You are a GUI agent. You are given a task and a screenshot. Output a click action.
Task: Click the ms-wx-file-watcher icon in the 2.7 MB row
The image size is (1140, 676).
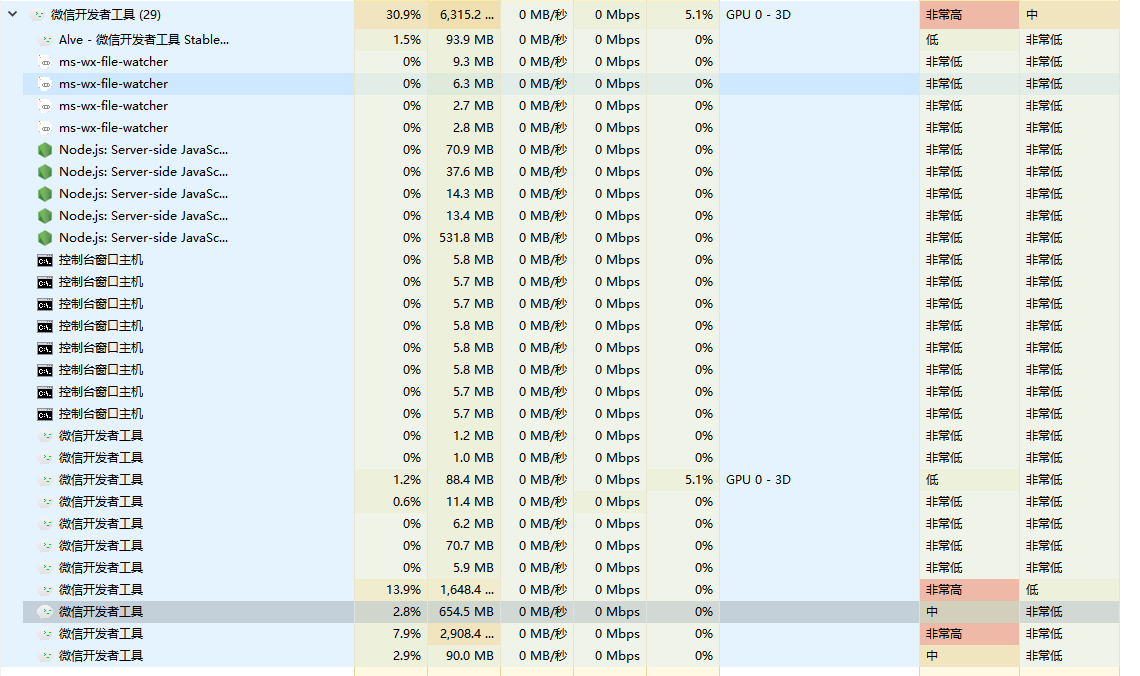45,106
